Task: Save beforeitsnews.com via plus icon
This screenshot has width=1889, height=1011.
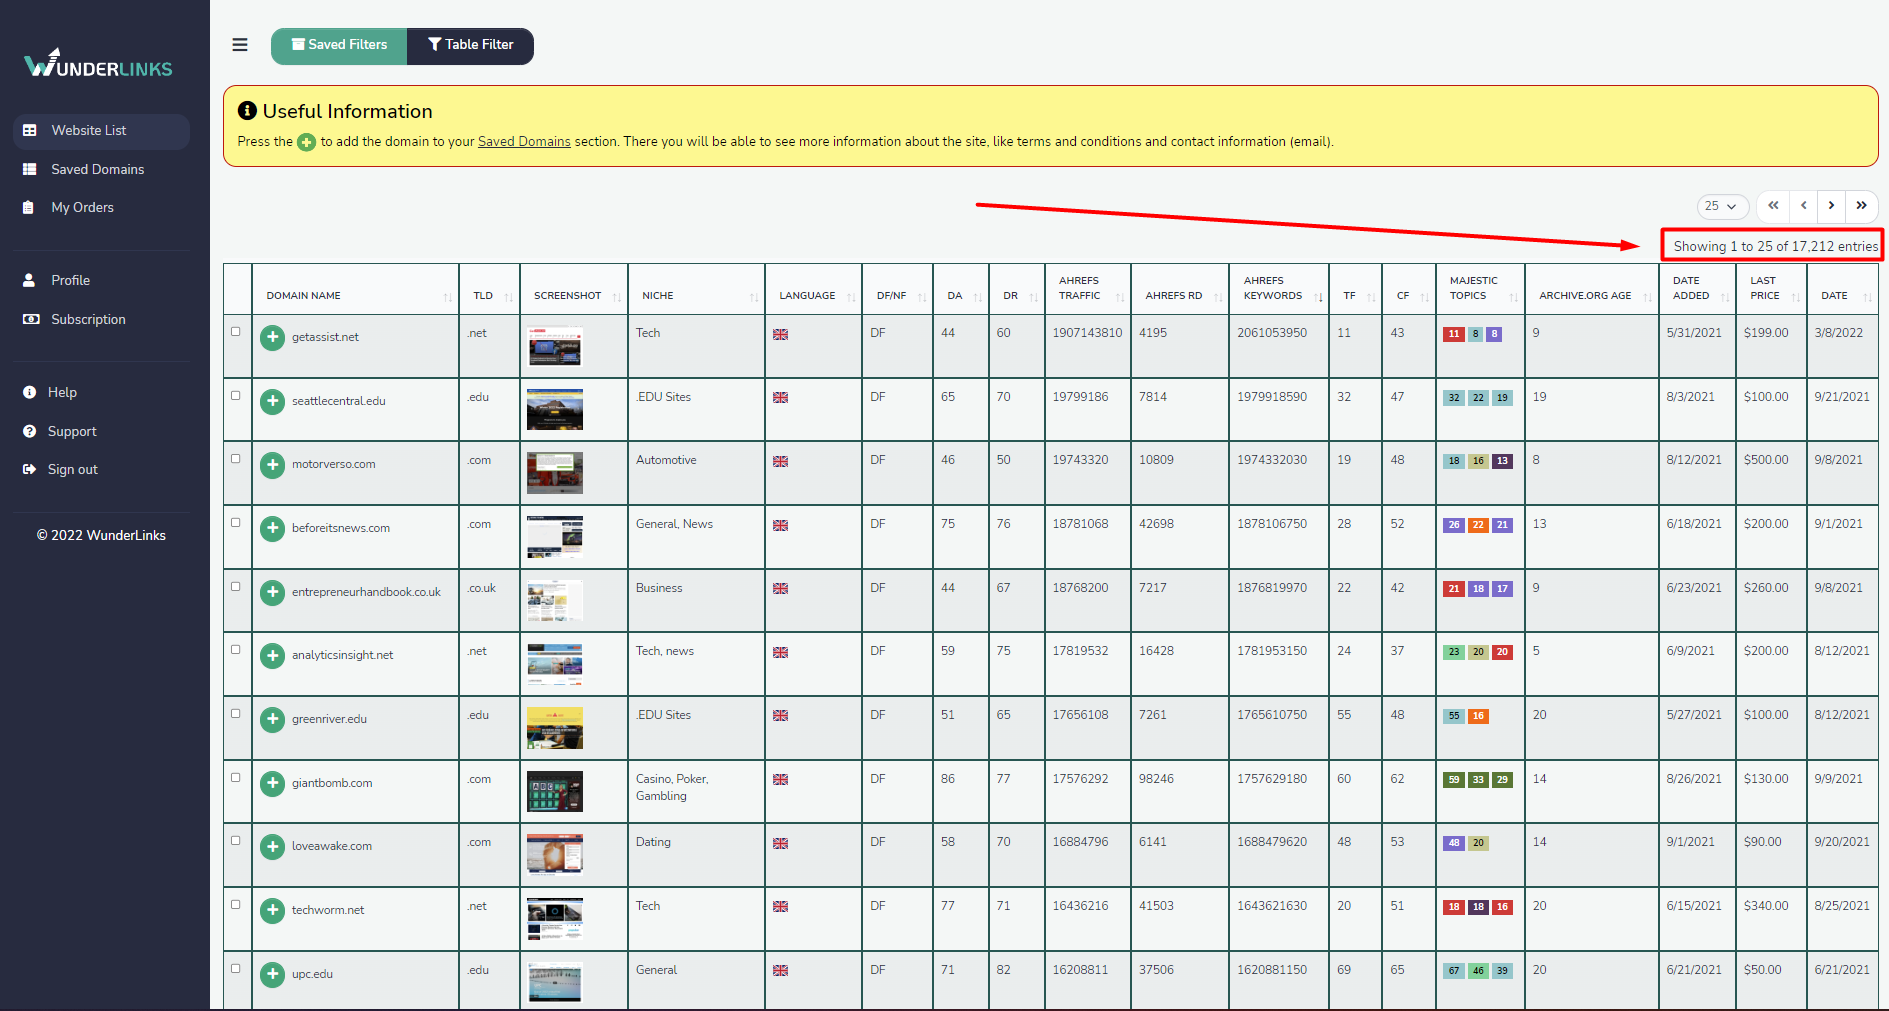Action: 272,529
